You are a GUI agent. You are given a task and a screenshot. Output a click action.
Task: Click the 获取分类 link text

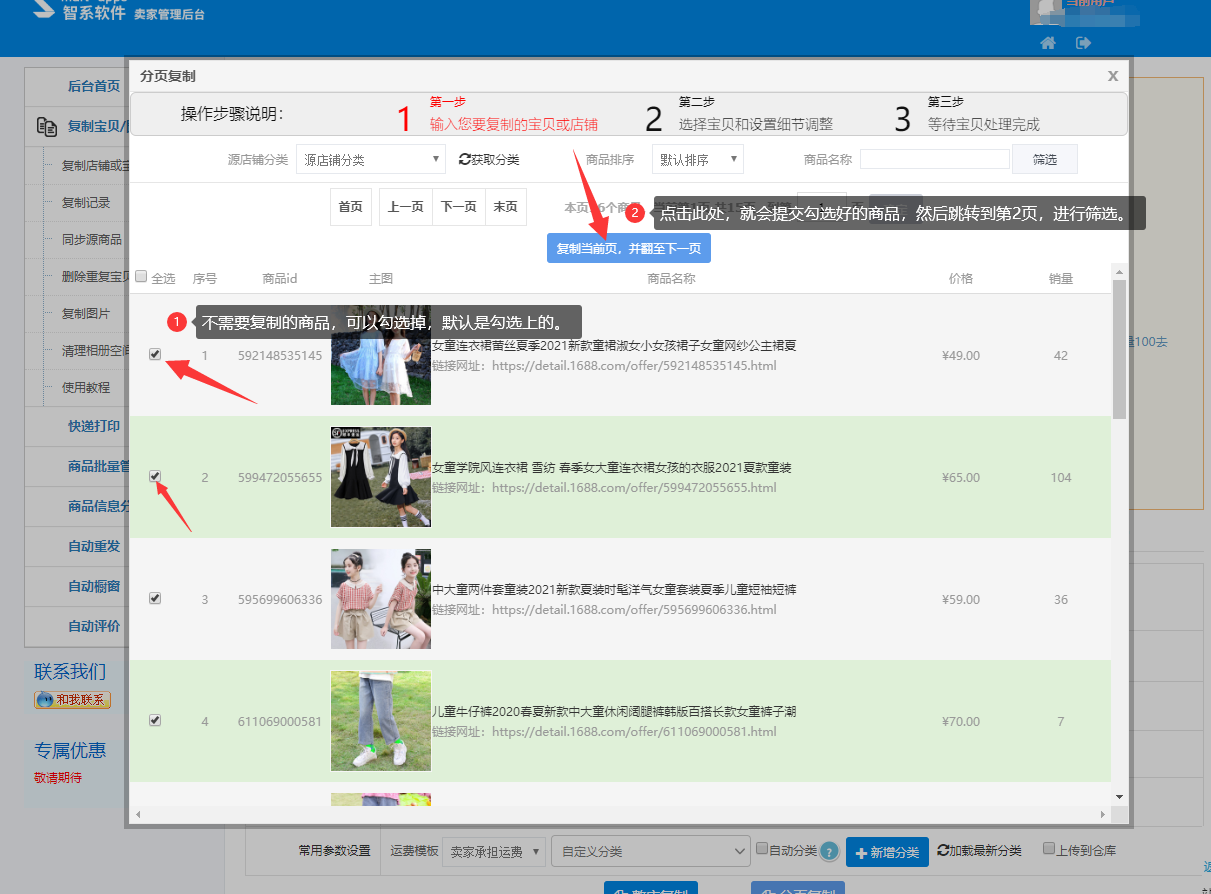[x=495, y=159]
